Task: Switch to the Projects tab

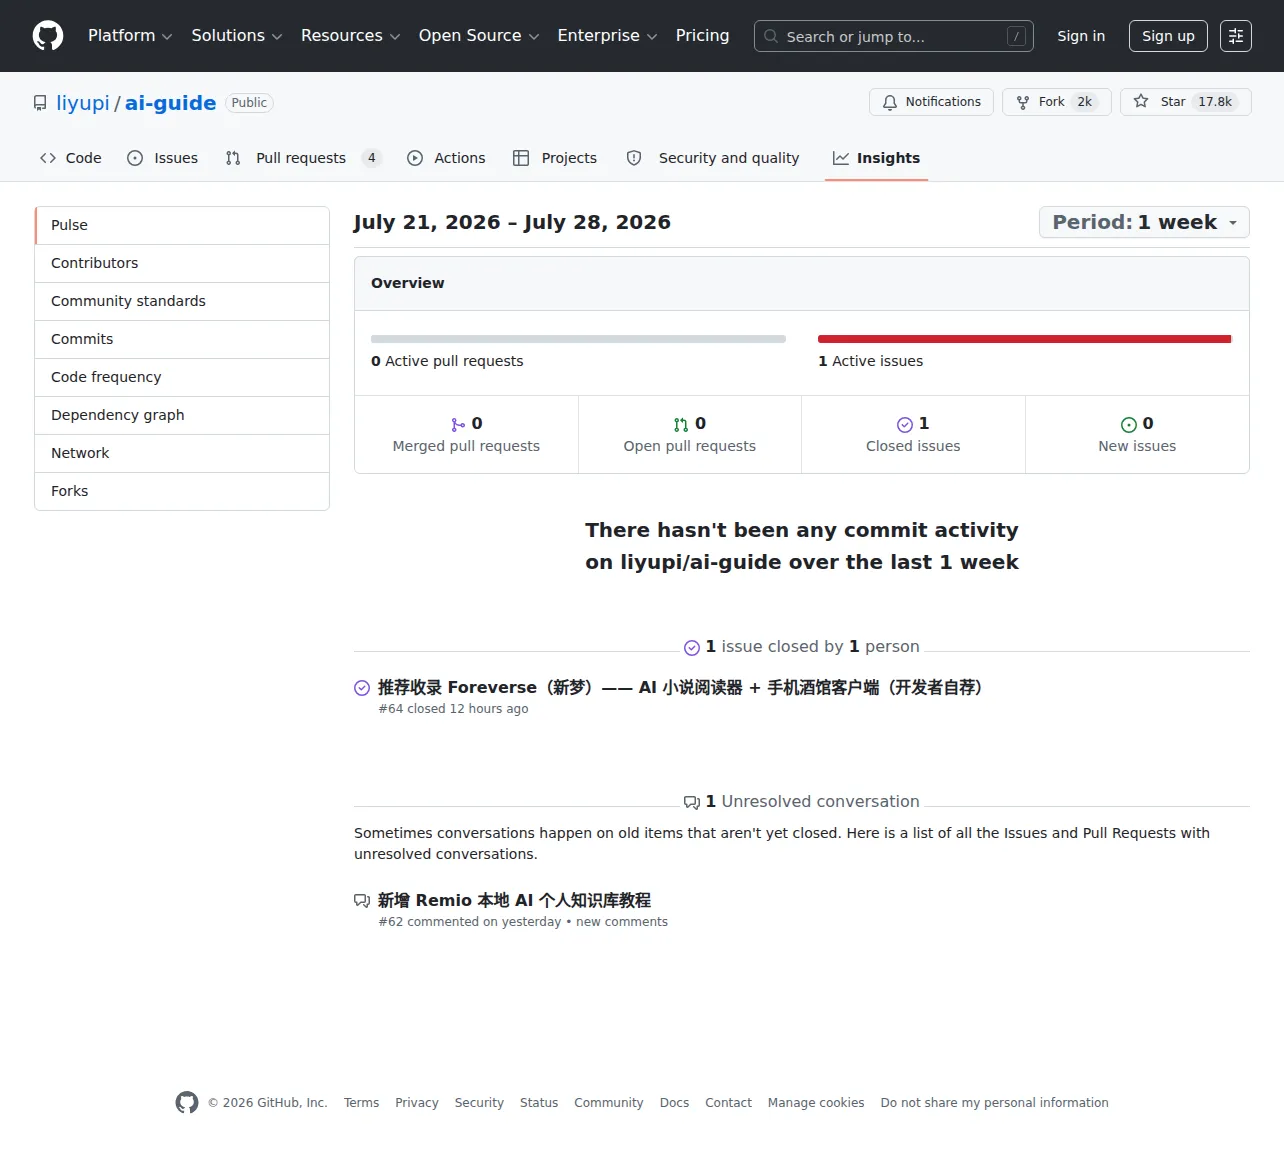Action: [555, 158]
